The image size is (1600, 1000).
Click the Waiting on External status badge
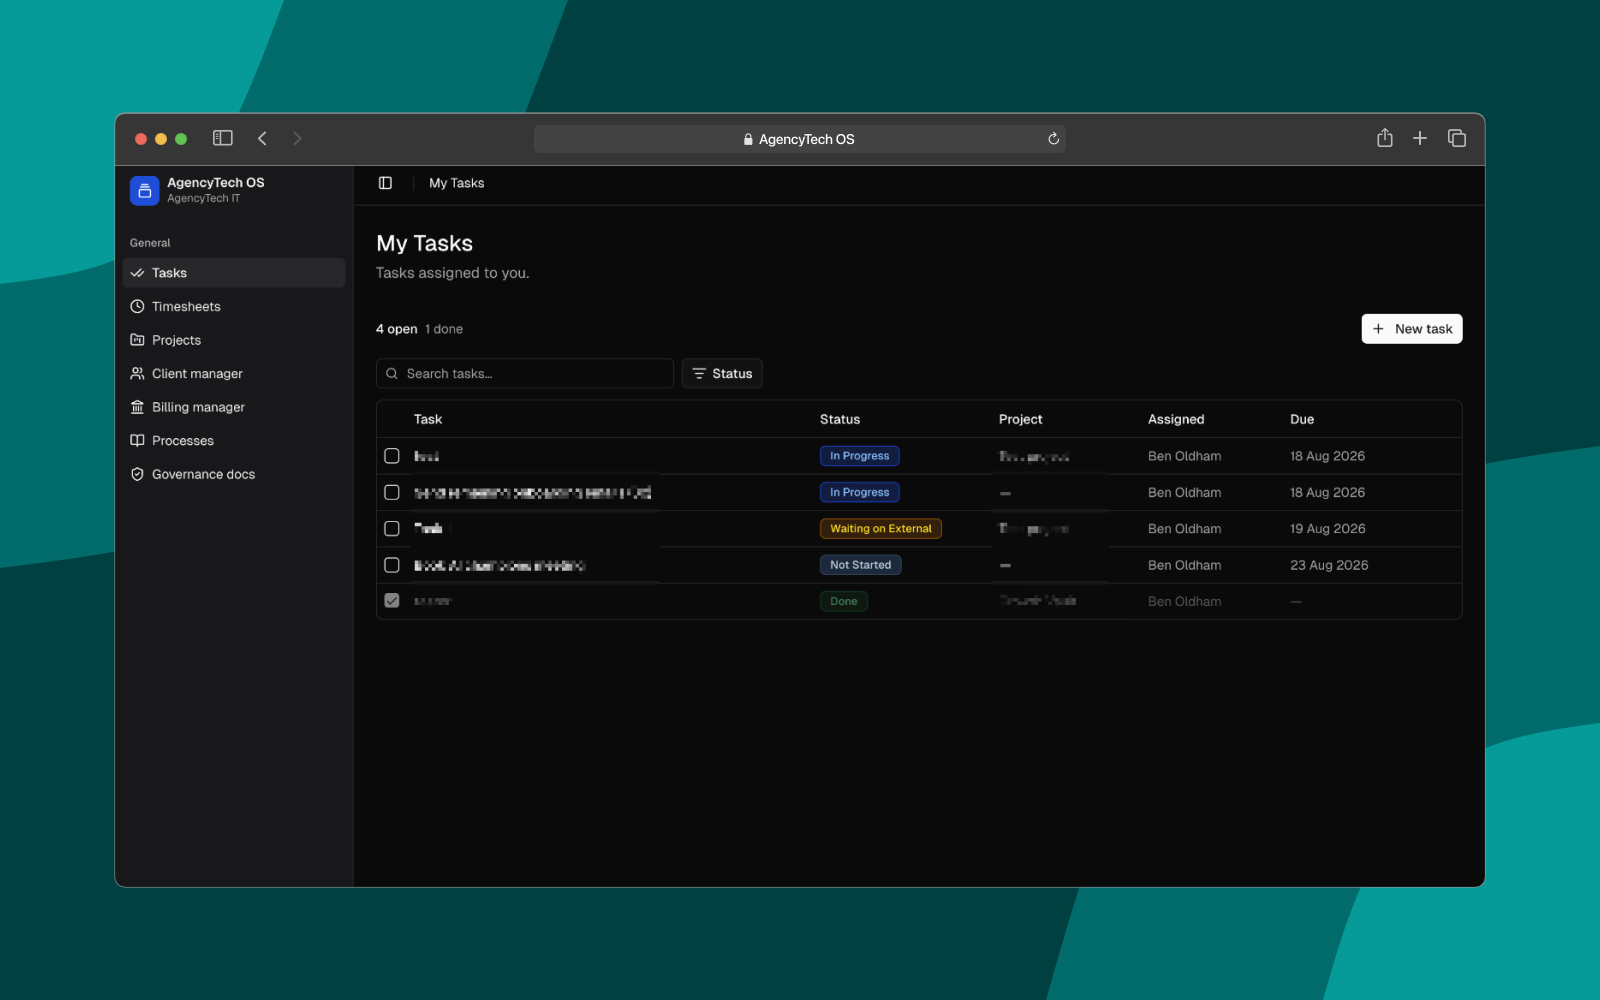coord(881,529)
